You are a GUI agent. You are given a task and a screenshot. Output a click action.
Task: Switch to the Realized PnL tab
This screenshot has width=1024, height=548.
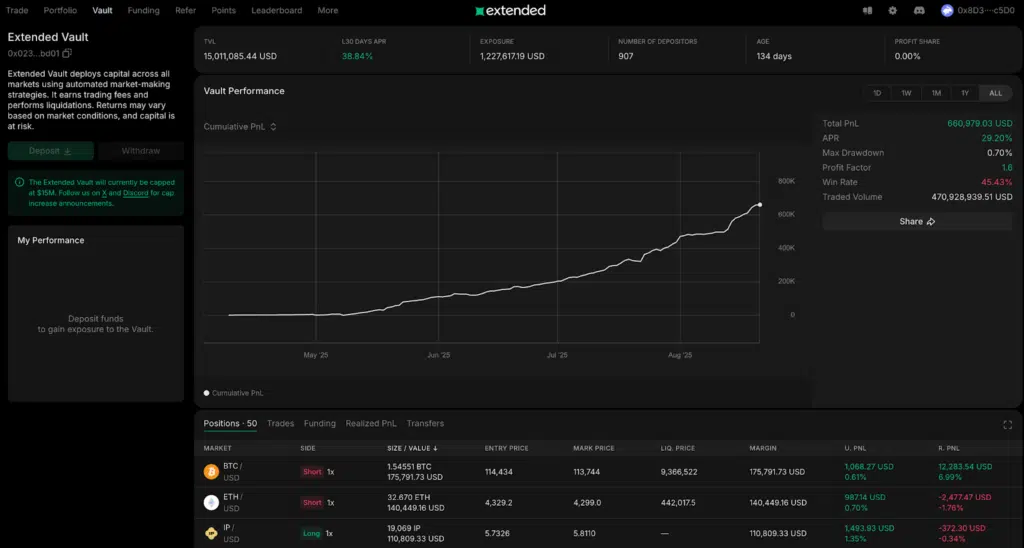pos(371,424)
